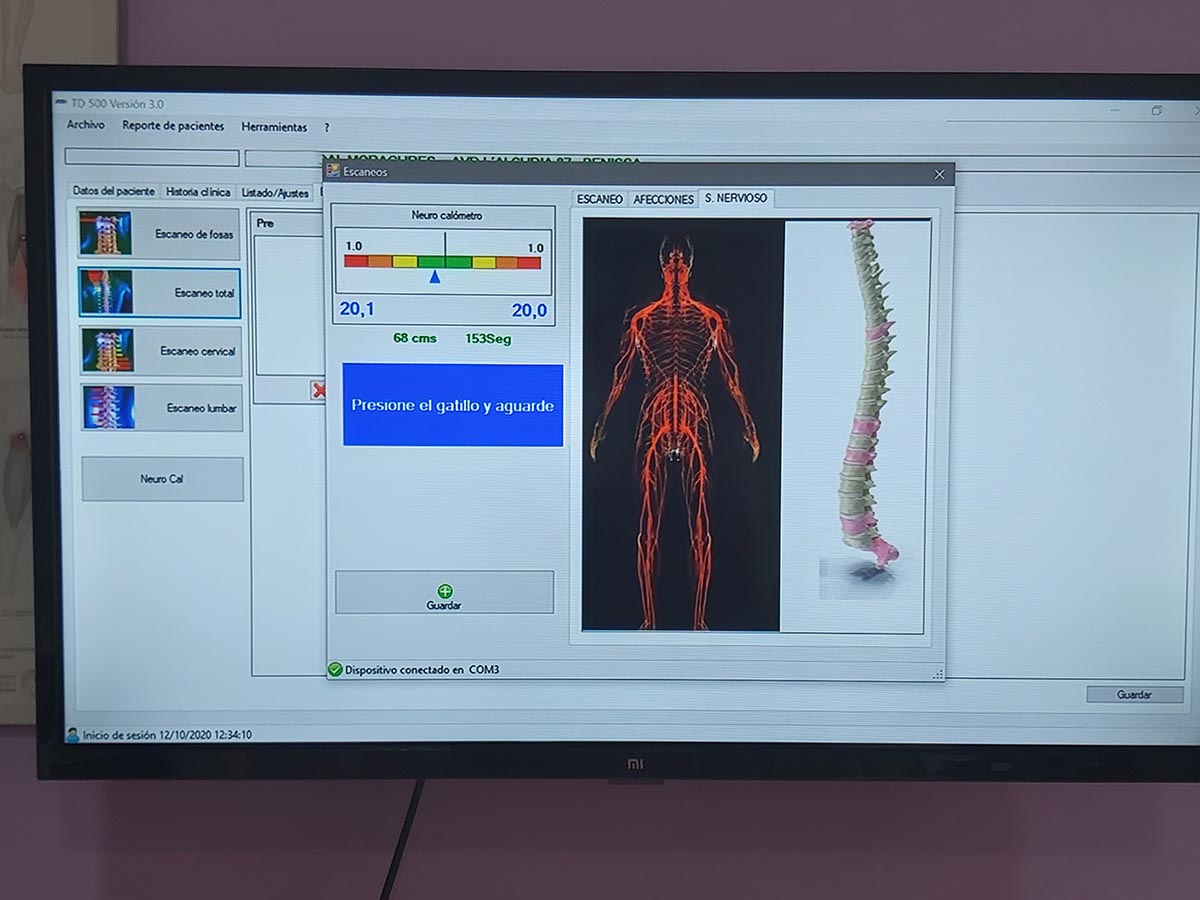
Task: Open the Herramientas menu
Action: [x=274, y=128]
